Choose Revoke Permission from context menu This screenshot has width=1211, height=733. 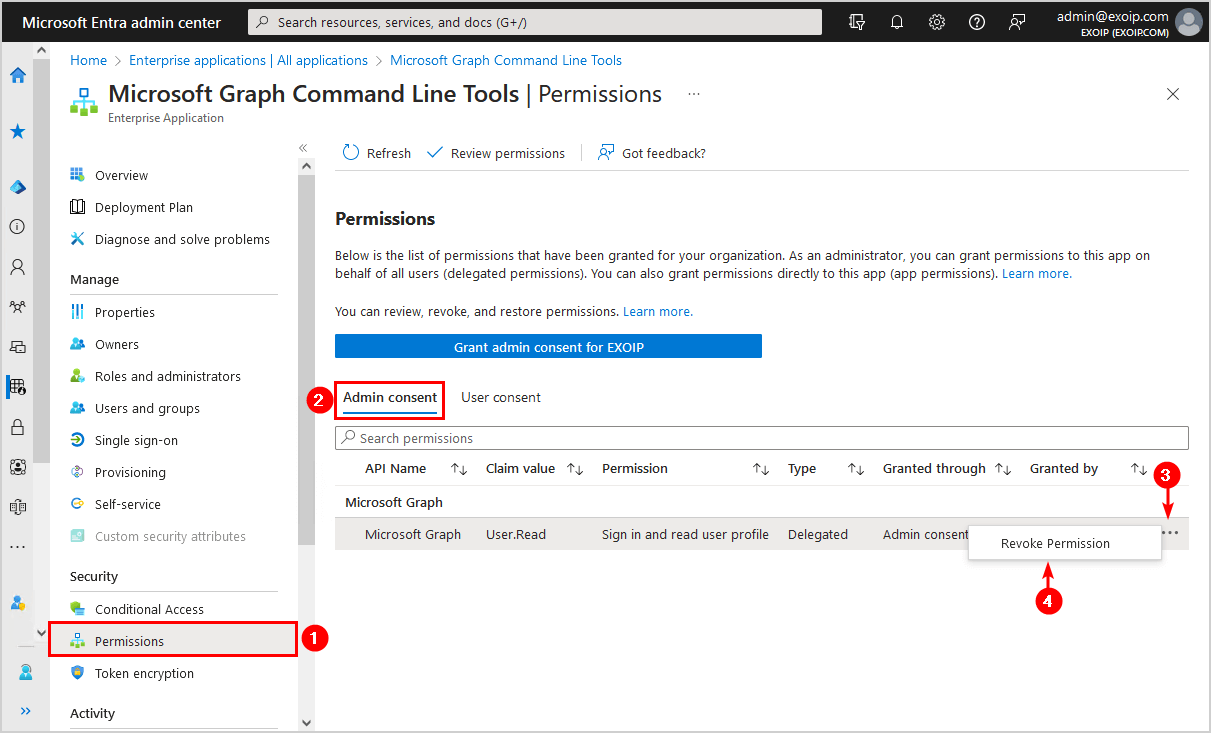click(1065, 544)
